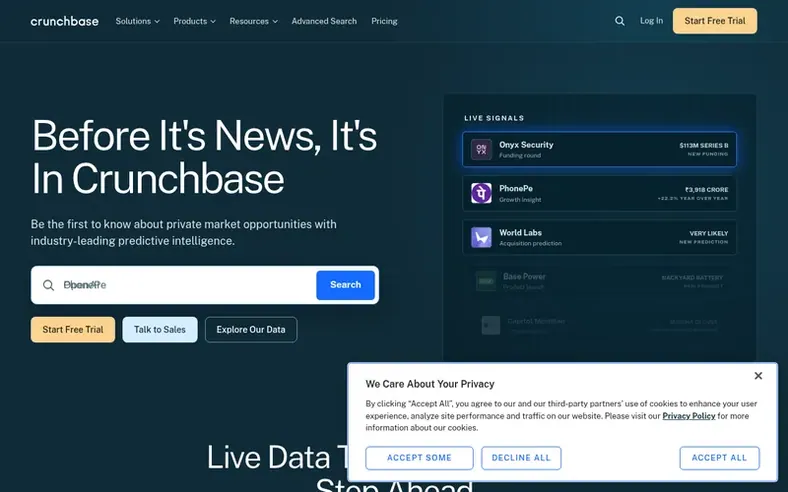Viewport: 788px width, 492px height.
Task: Click the Crunchbase logo
Action: point(64,21)
